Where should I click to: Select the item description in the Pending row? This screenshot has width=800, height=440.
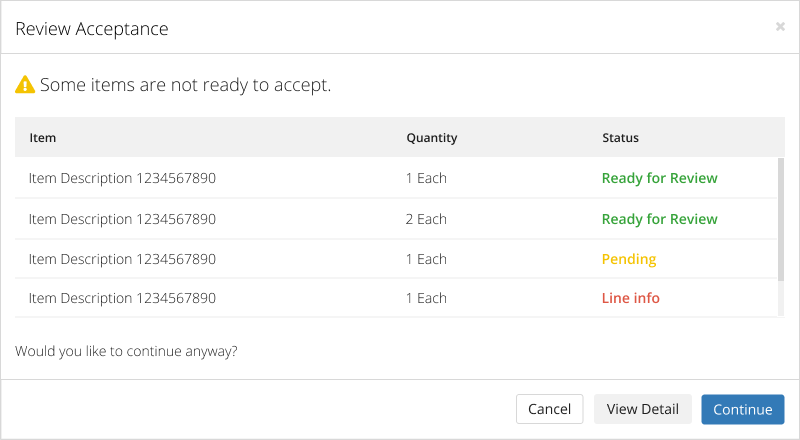pyautogui.click(x=122, y=259)
